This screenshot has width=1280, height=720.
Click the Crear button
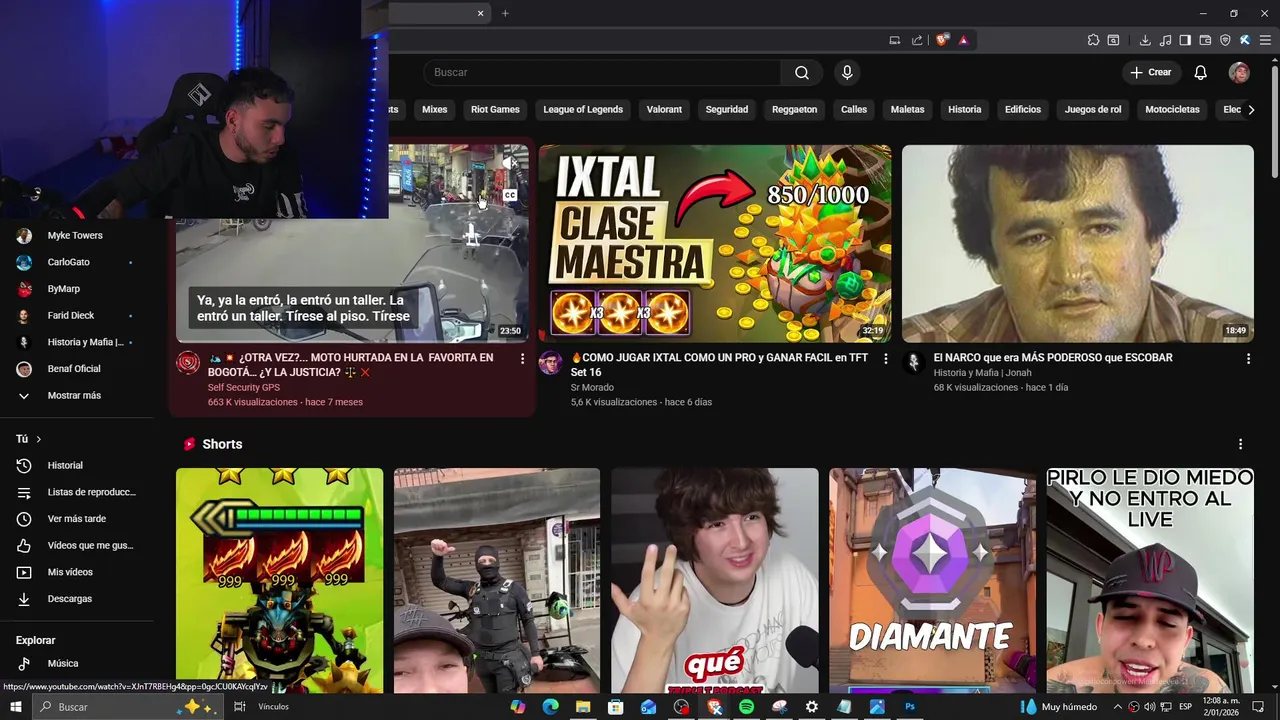tap(1151, 72)
